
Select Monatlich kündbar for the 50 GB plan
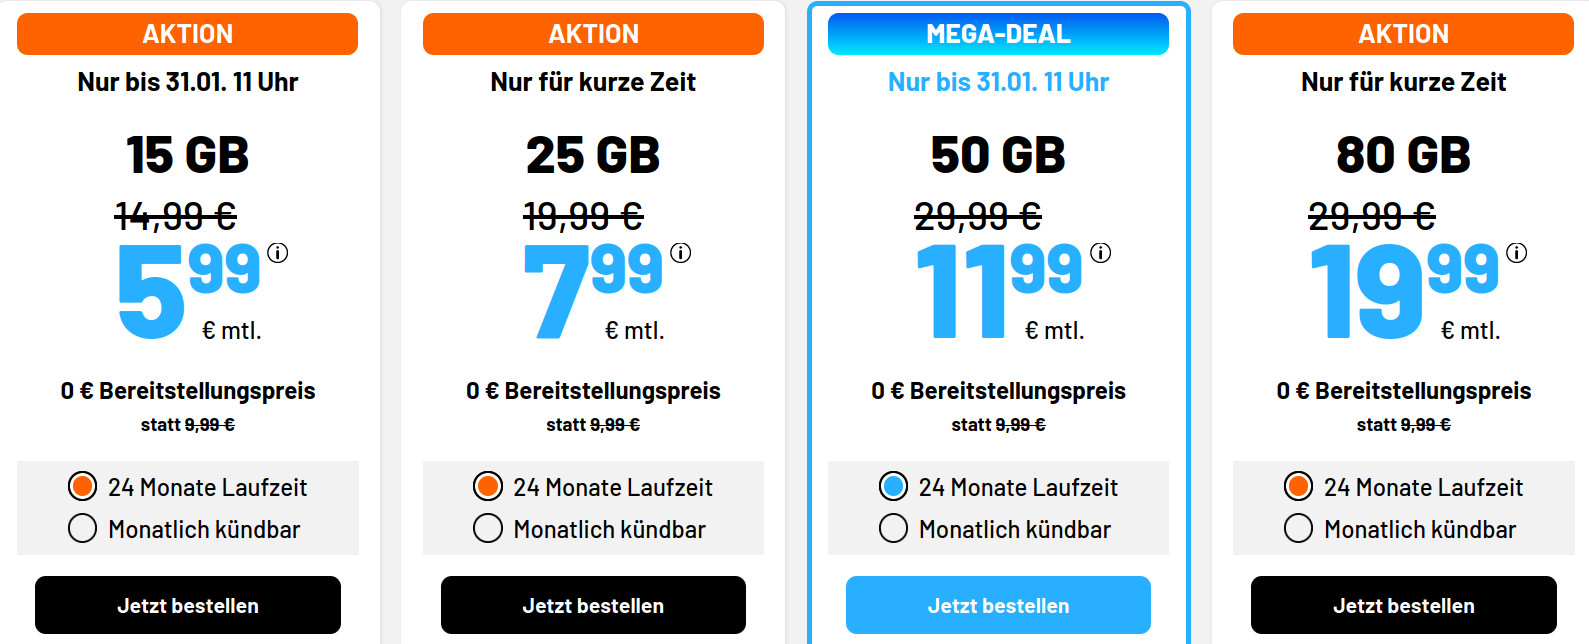click(x=894, y=529)
